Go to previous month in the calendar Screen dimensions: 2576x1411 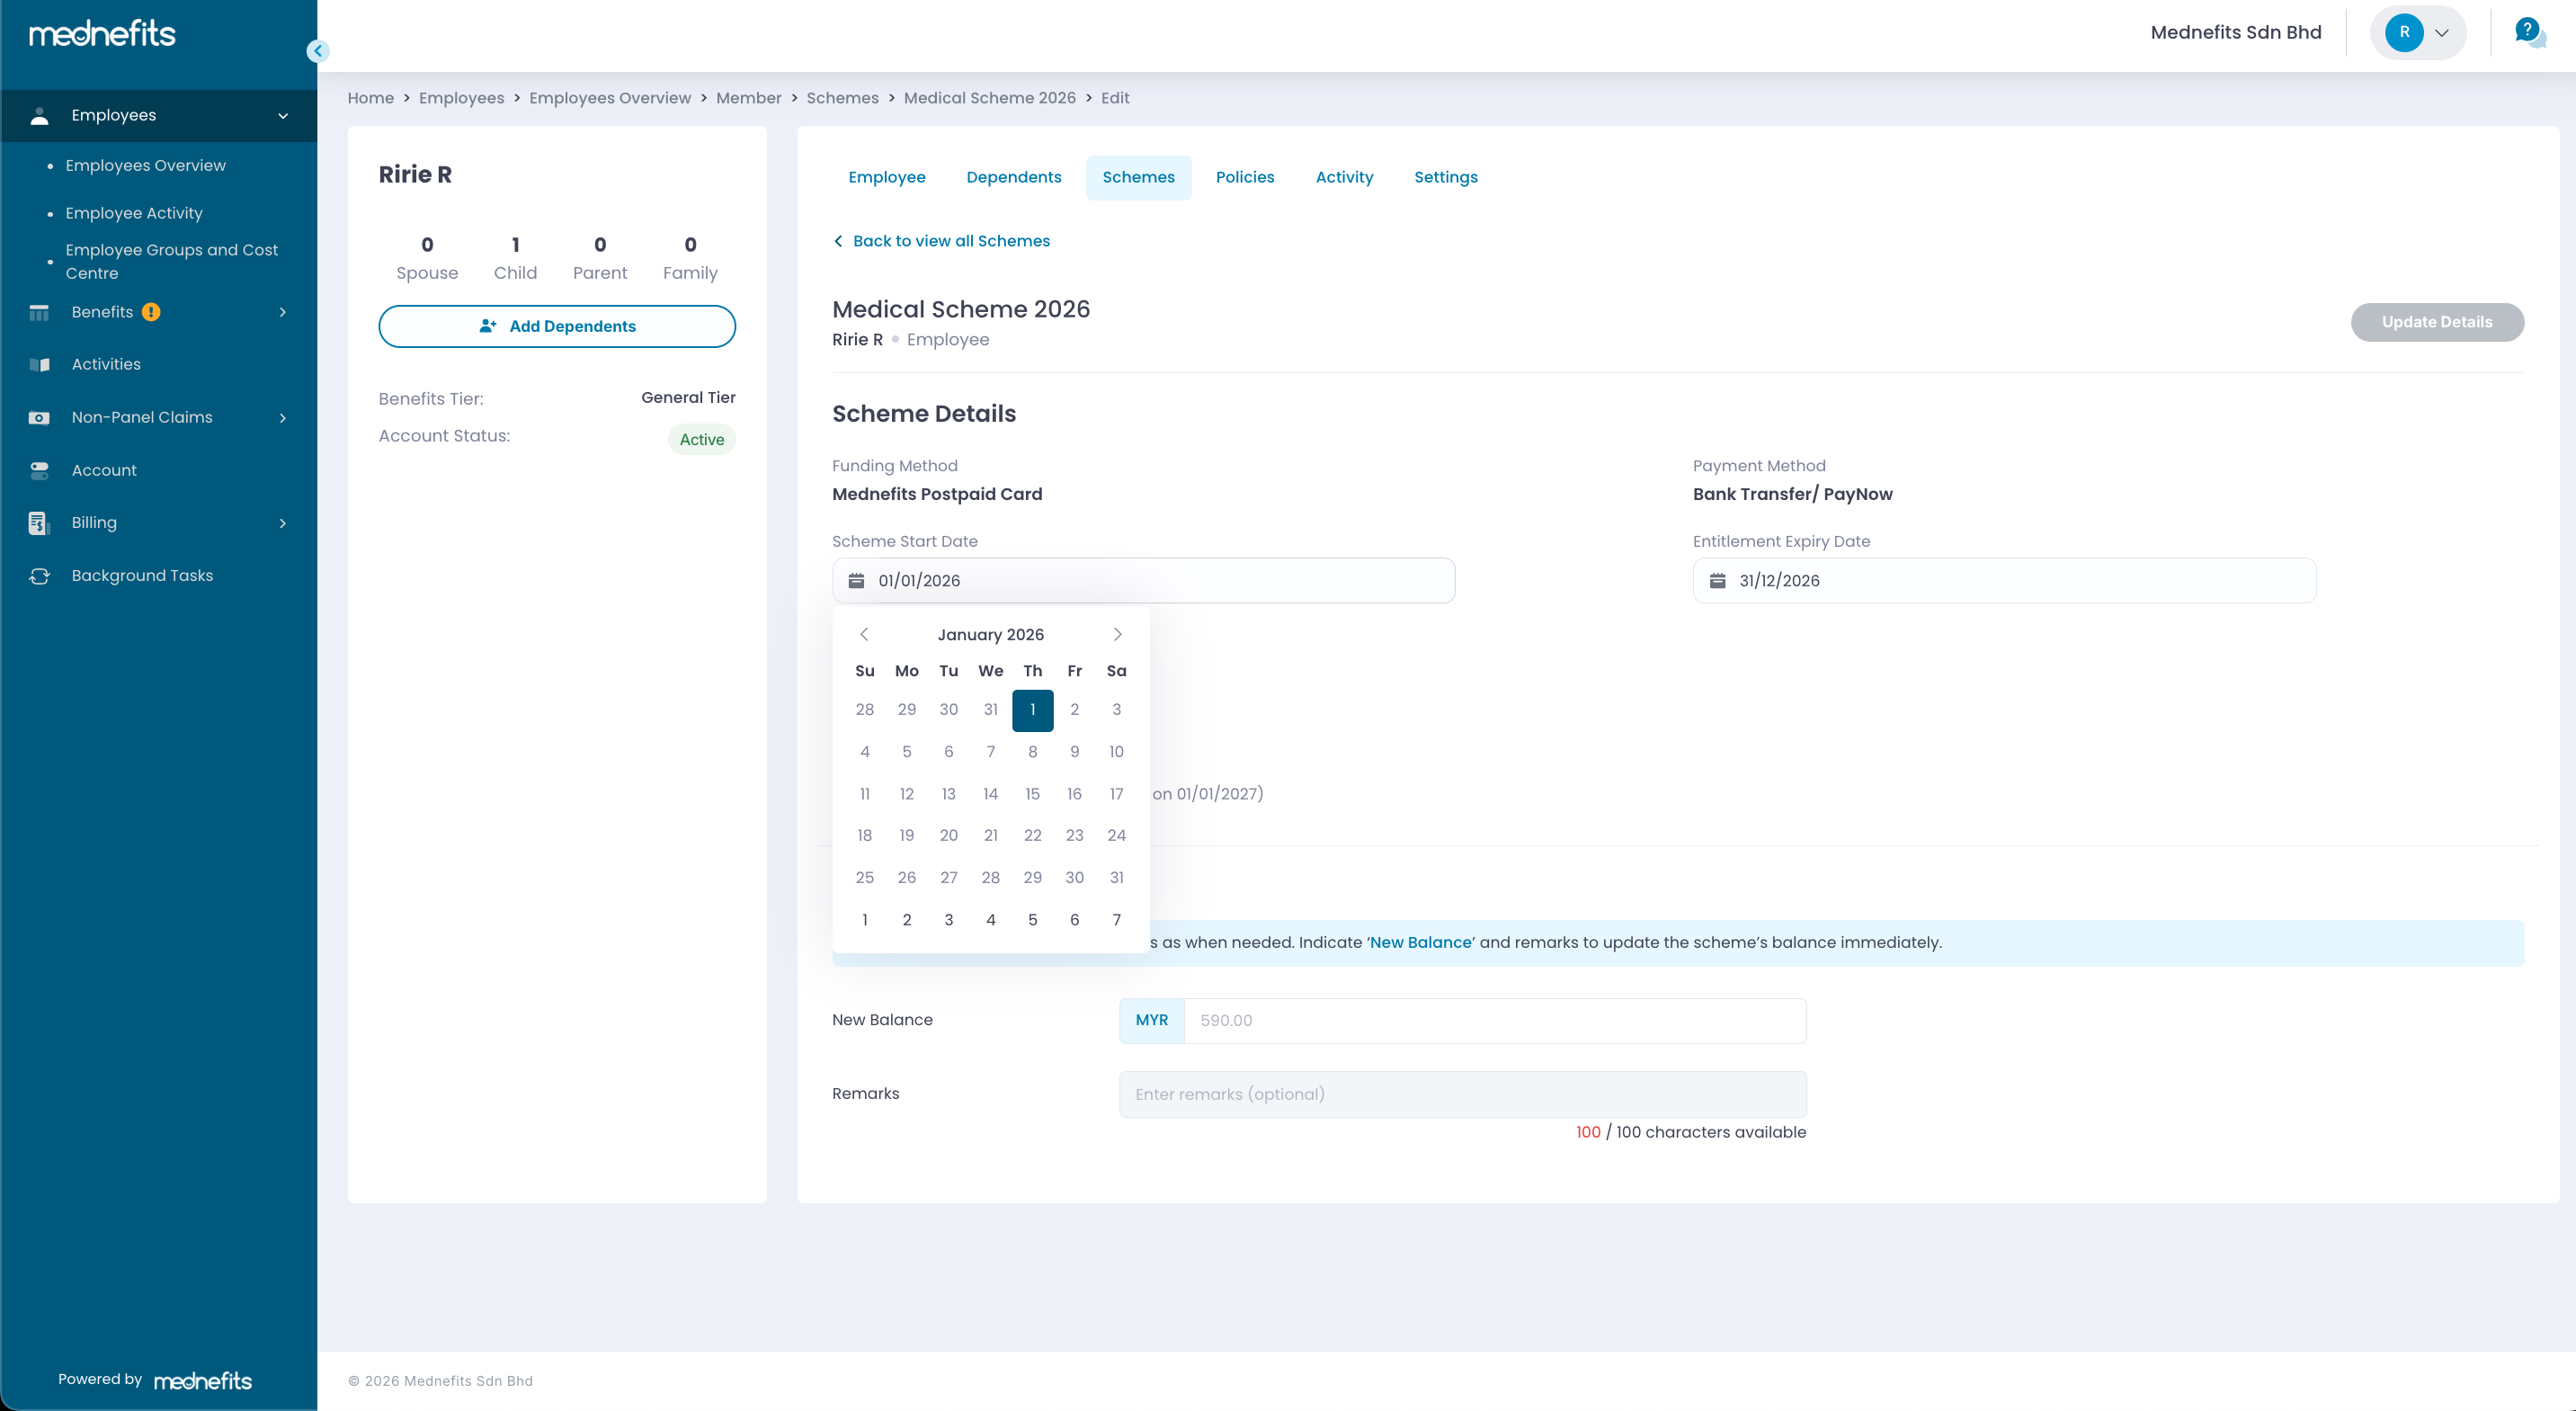click(864, 635)
